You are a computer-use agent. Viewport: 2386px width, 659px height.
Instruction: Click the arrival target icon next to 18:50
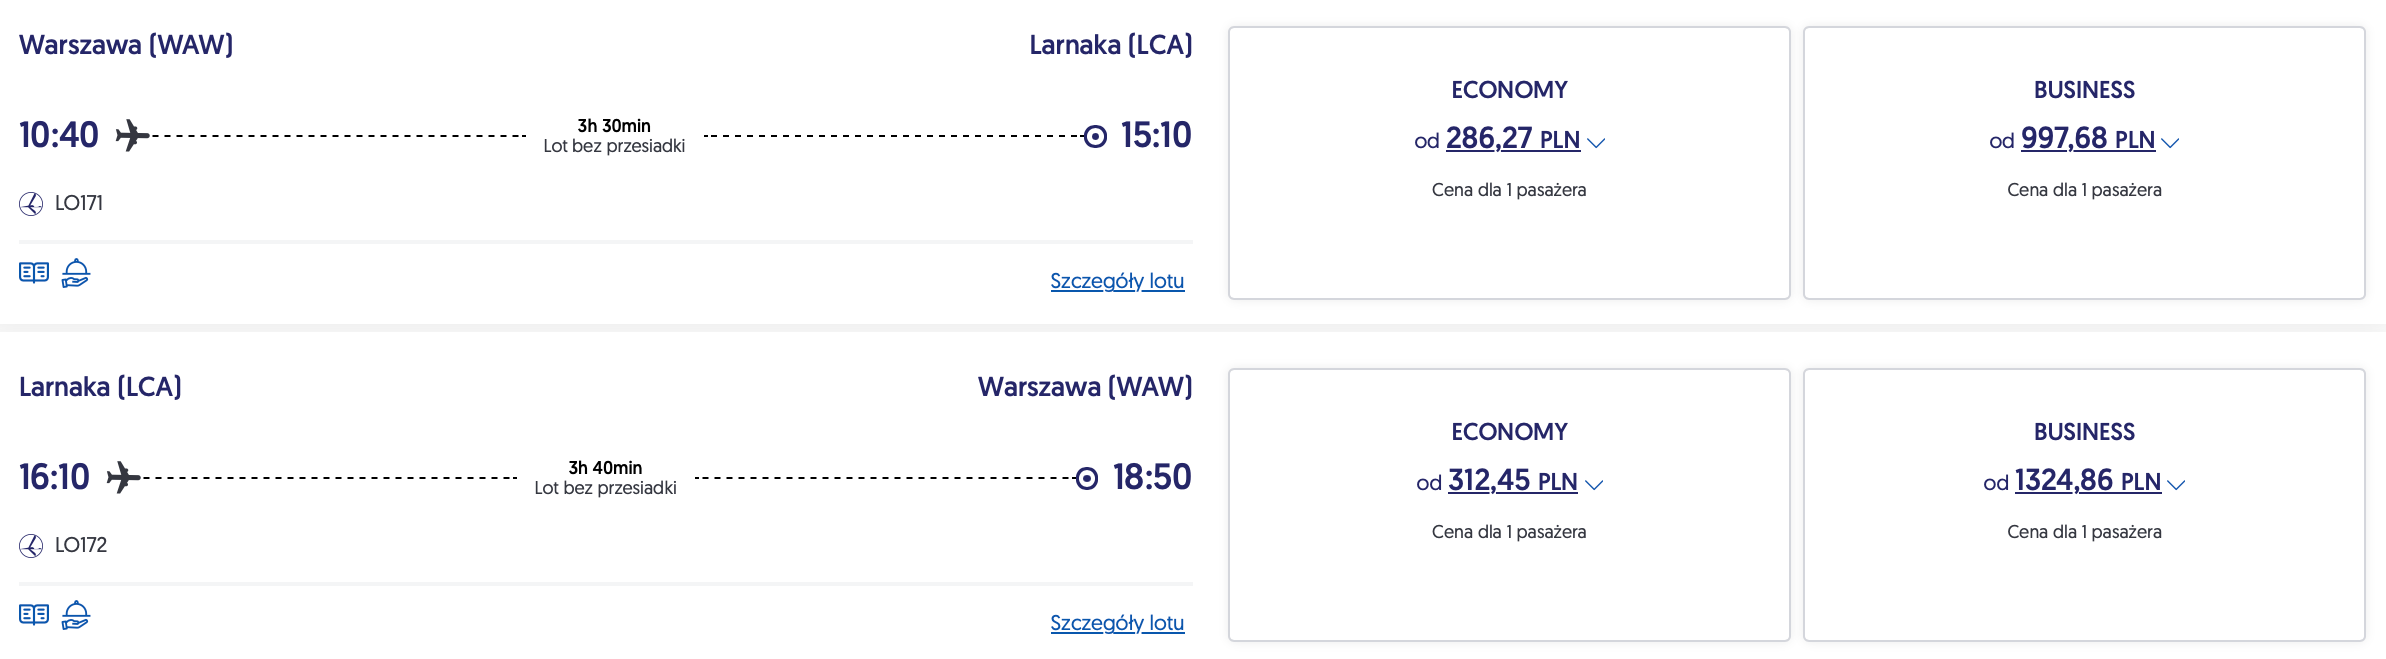tap(1087, 478)
